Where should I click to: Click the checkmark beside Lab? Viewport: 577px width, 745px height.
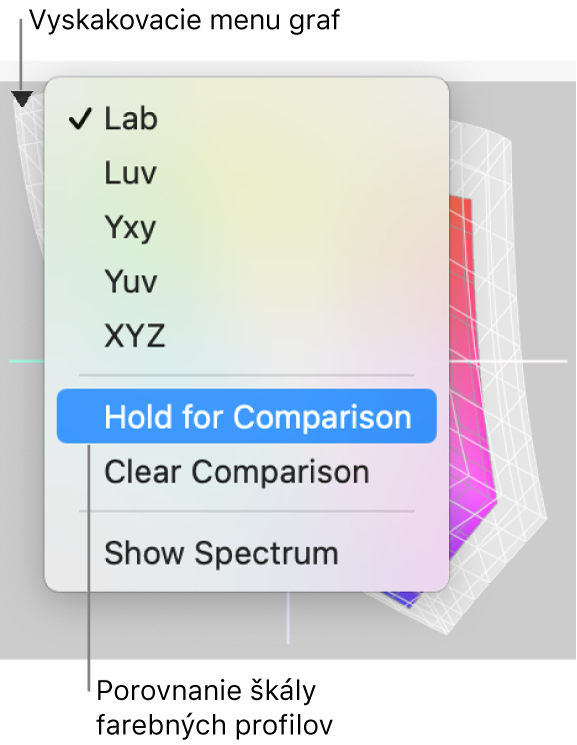coord(79,118)
